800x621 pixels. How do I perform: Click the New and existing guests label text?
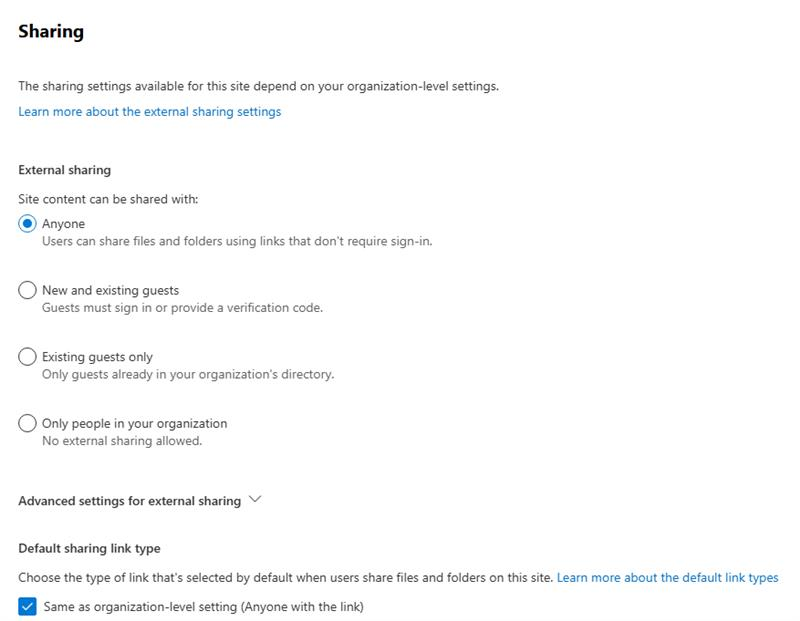(110, 290)
